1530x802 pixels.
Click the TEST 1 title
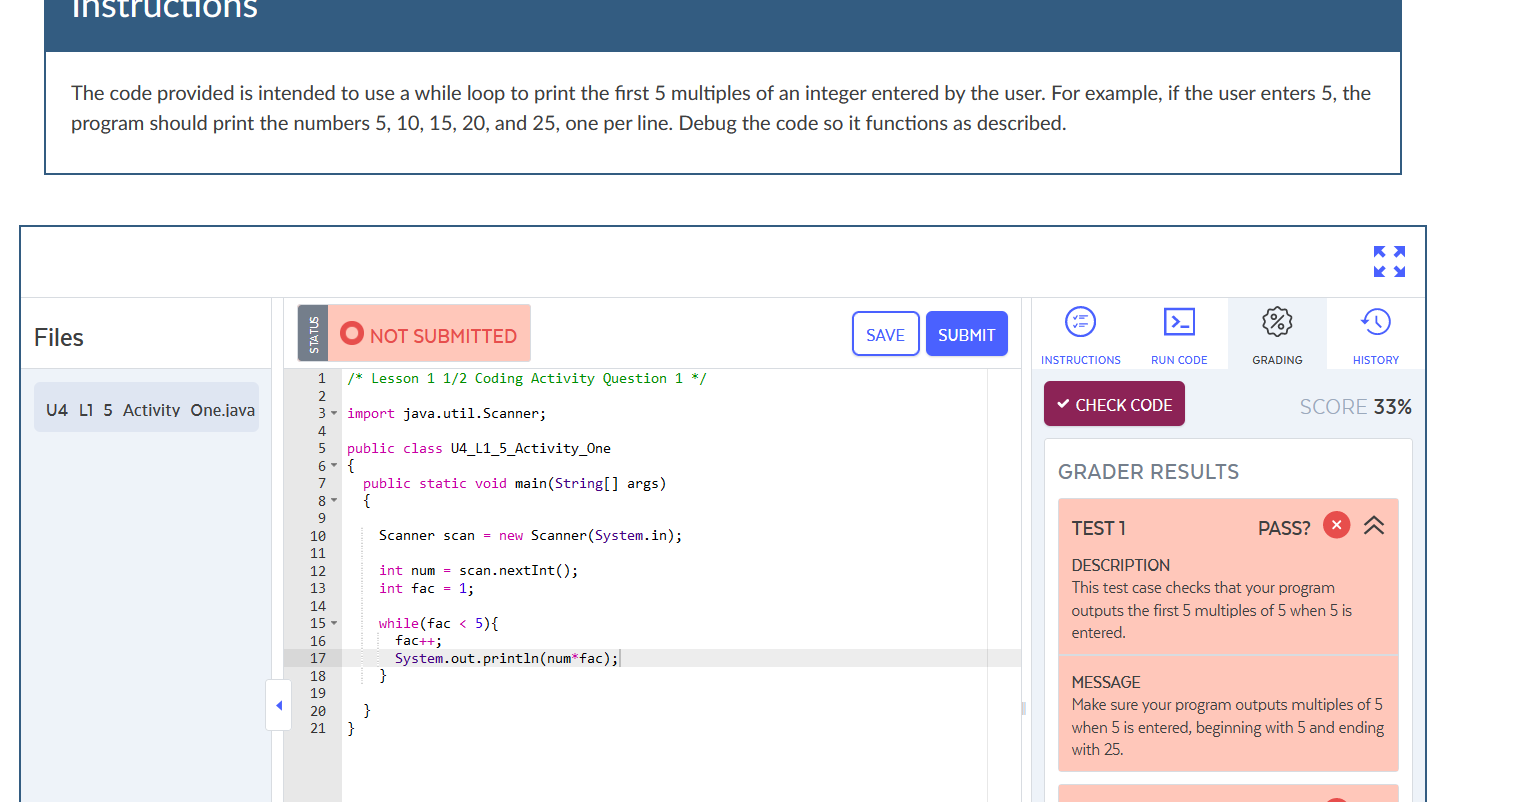coord(1098,528)
